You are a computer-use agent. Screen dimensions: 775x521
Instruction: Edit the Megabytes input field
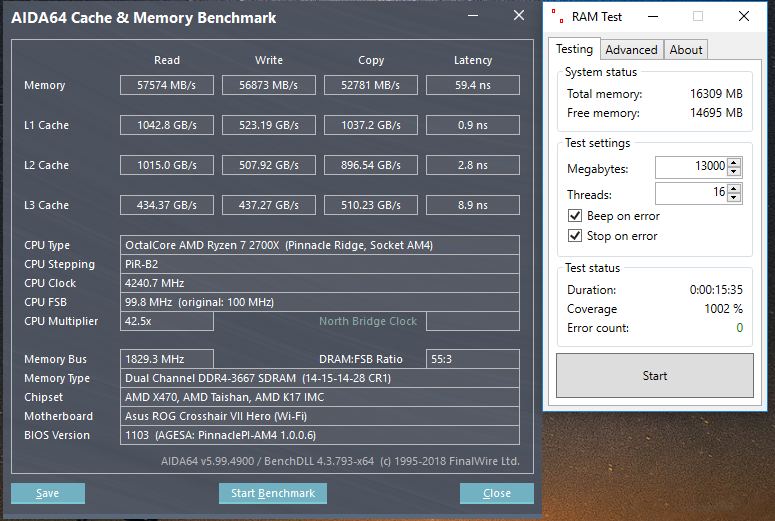(x=691, y=167)
